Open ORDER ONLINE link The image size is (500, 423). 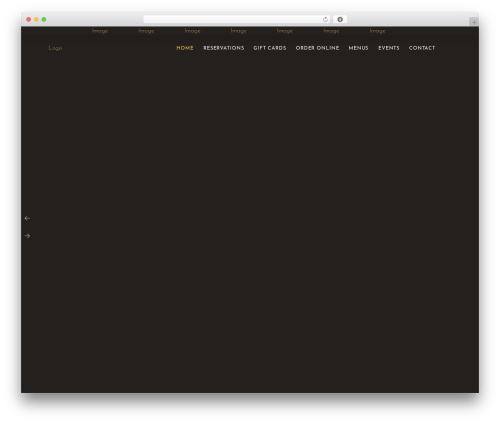[x=317, y=48]
